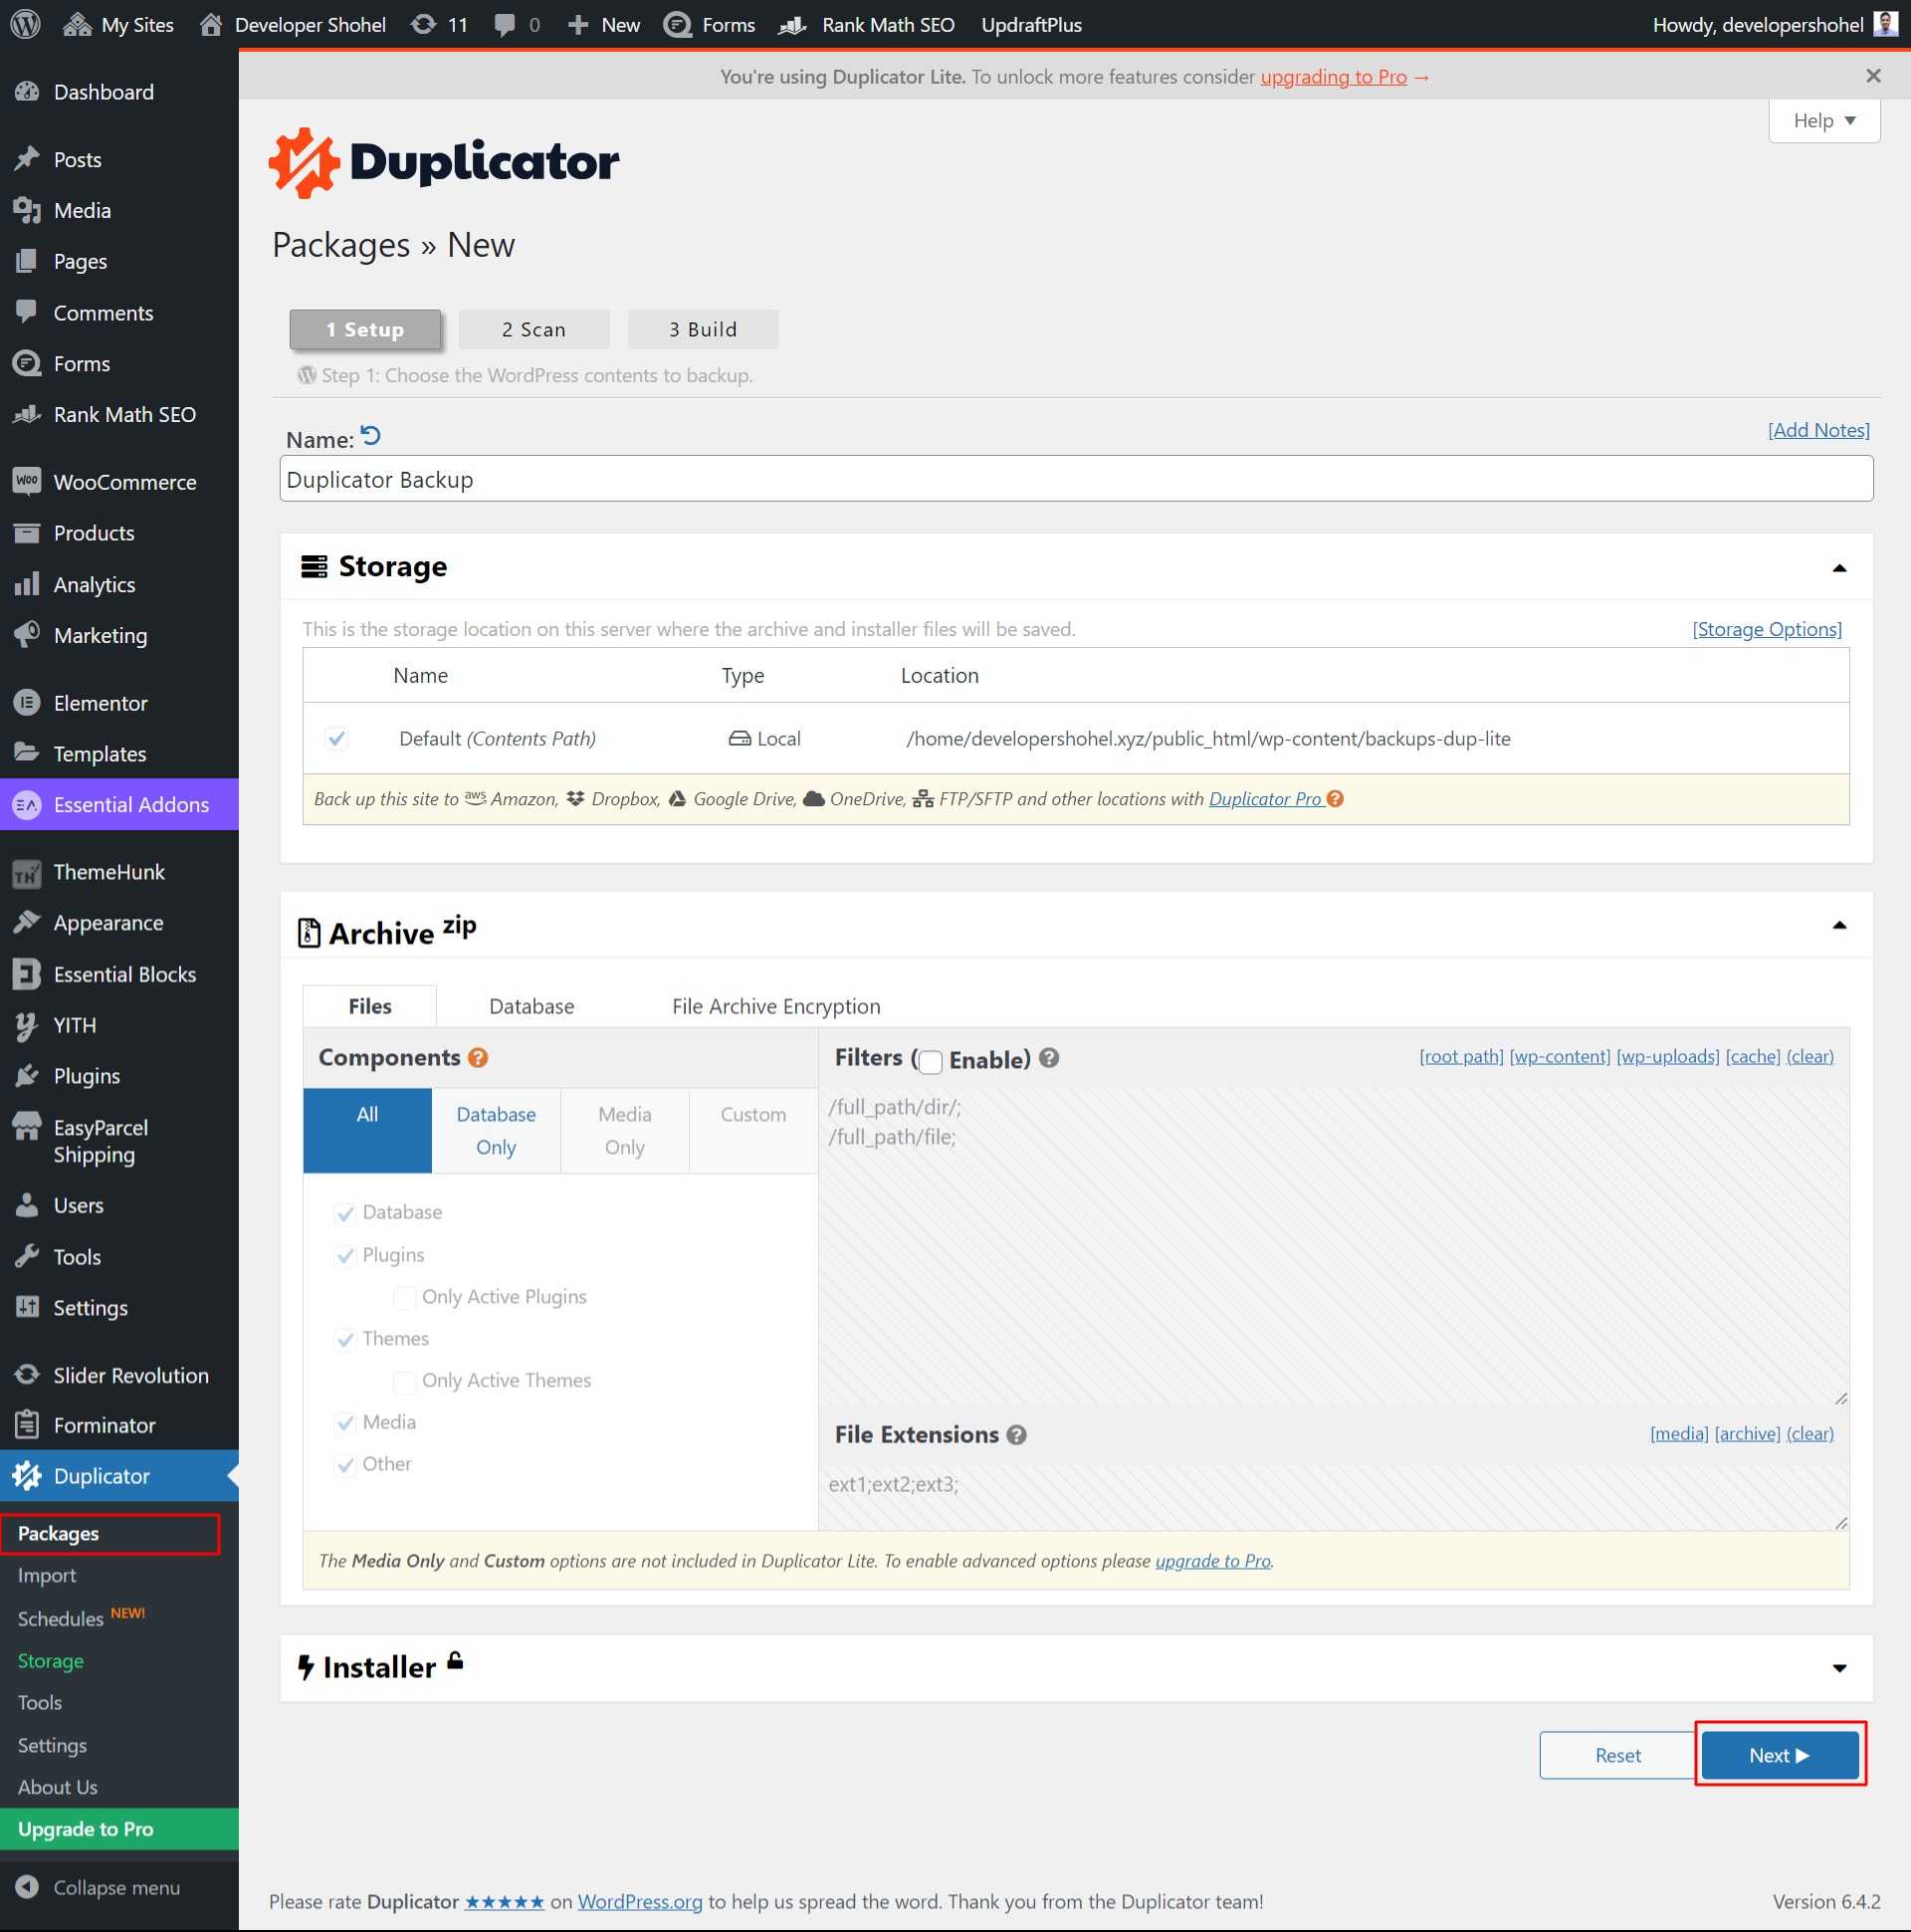The height and width of the screenshot is (1932, 1911).
Task: Open the Add Notes link
Action: [x=1818, y=430]
